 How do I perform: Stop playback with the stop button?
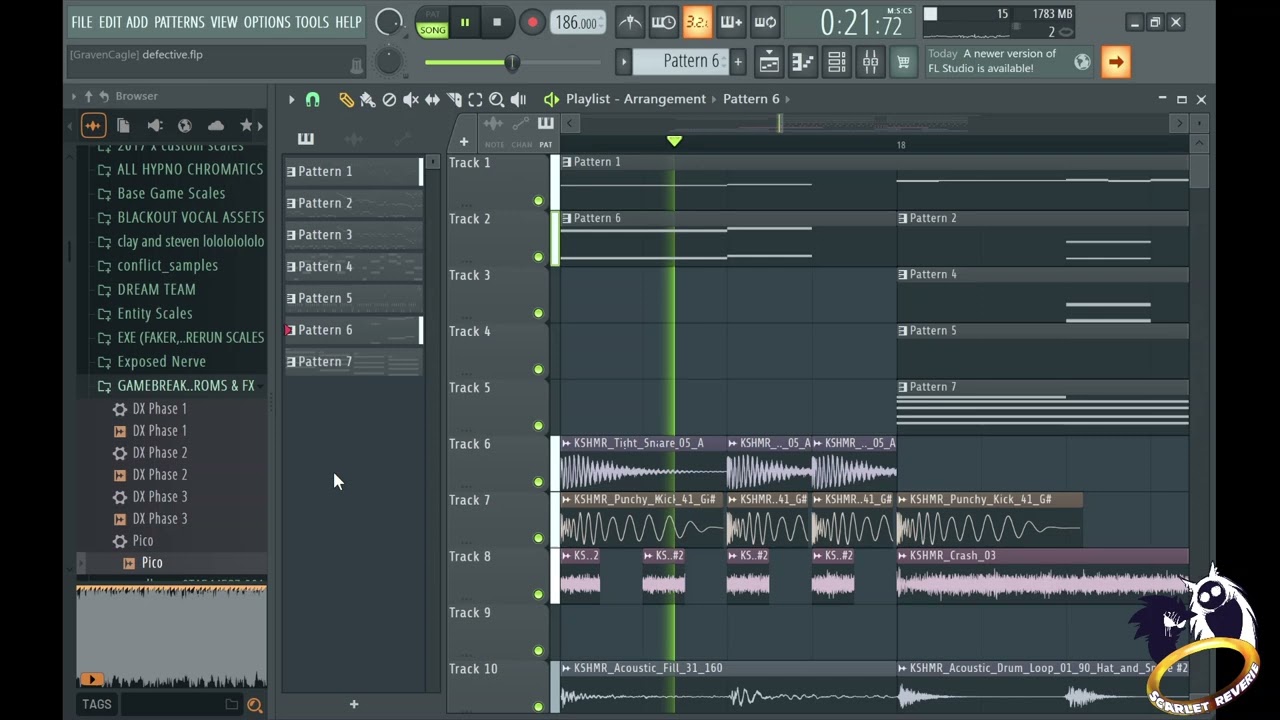point(497,22)
